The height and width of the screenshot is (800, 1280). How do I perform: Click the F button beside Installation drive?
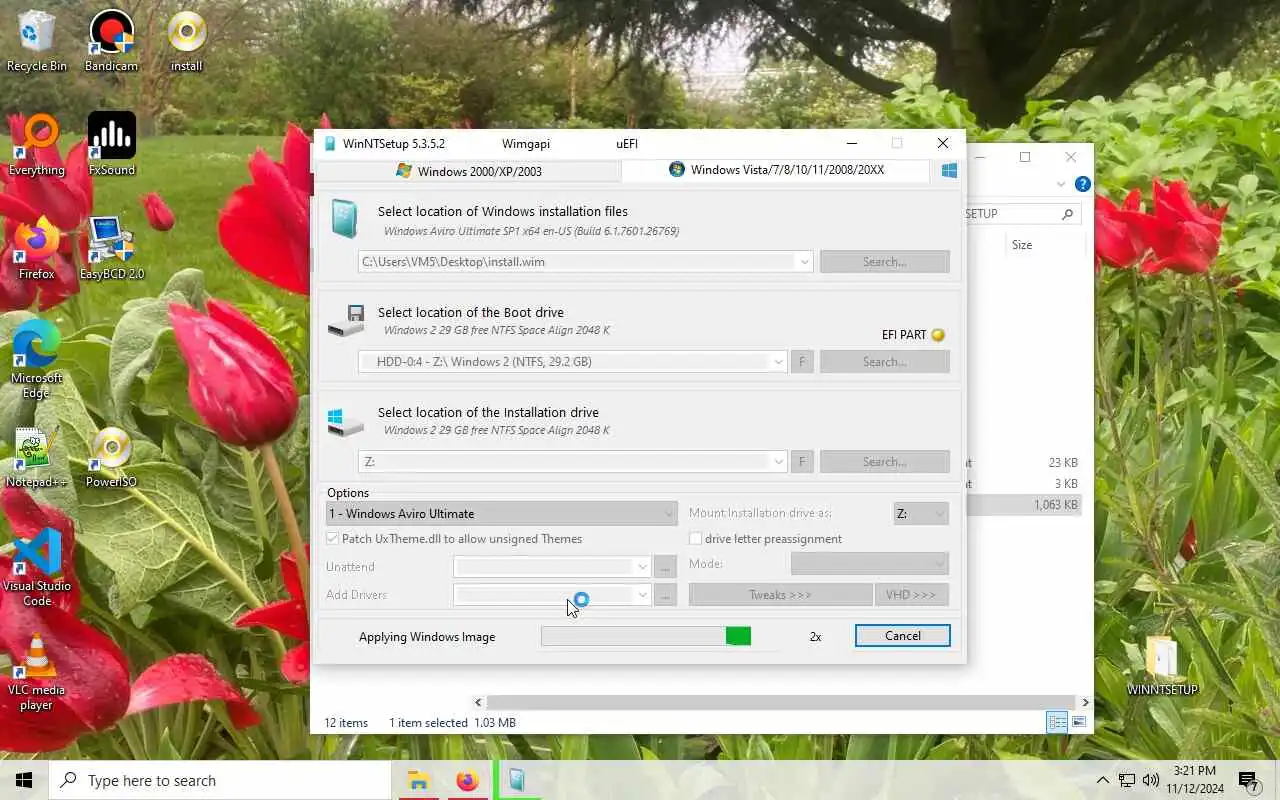click(801, 462)
